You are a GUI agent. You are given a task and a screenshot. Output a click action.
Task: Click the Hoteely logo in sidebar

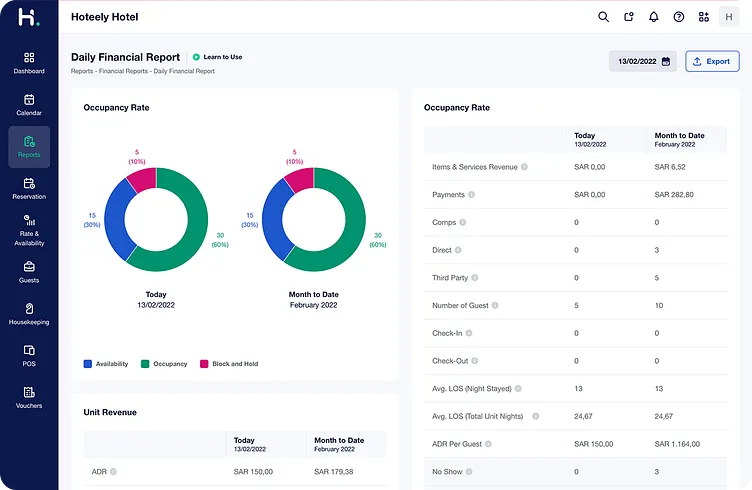point(29,17)
